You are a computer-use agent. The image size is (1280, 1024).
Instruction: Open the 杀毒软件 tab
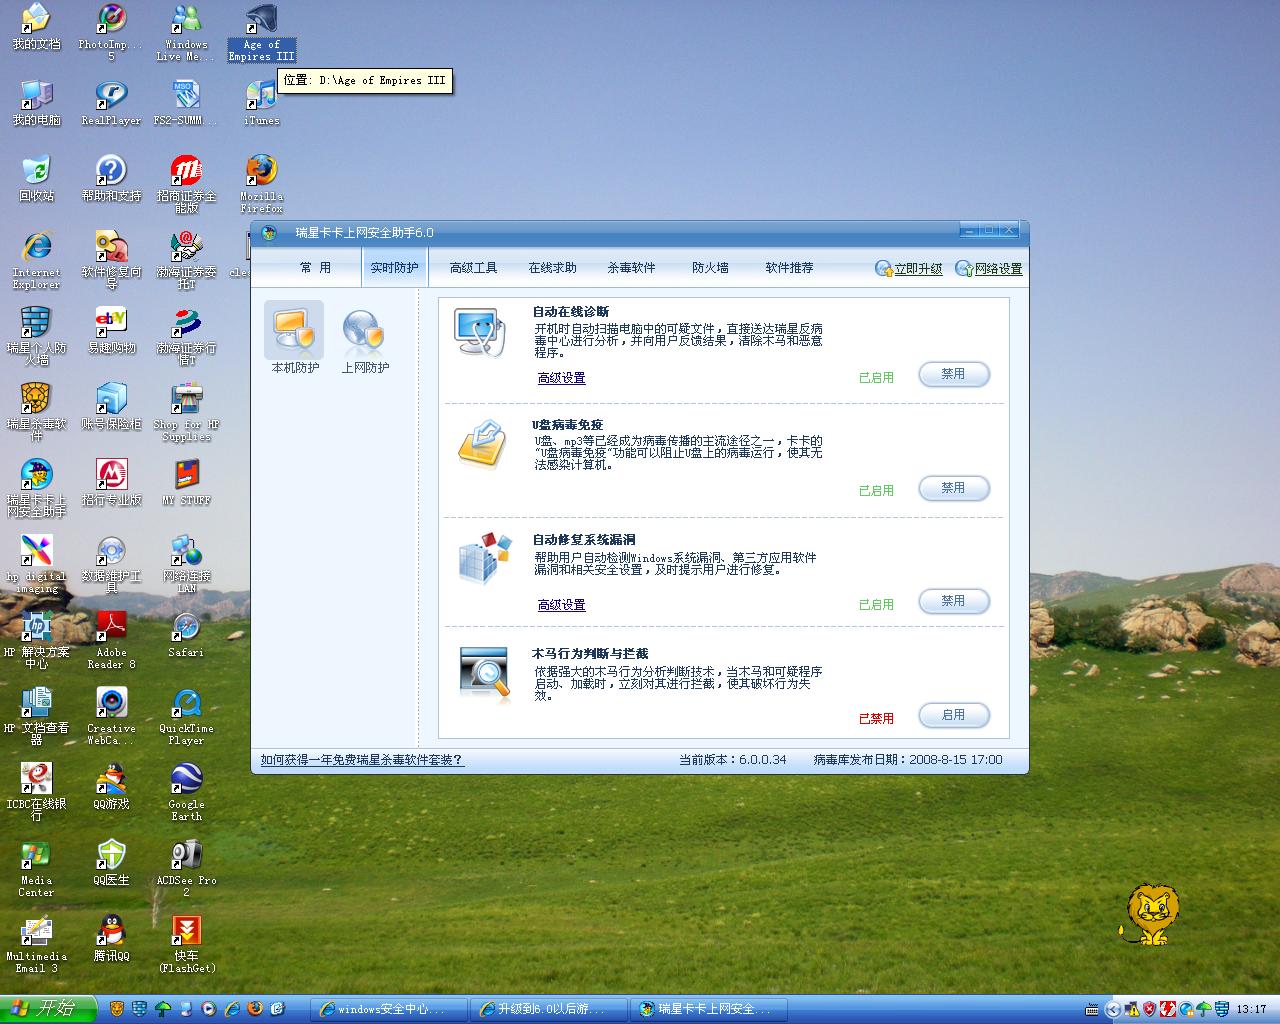631,268
